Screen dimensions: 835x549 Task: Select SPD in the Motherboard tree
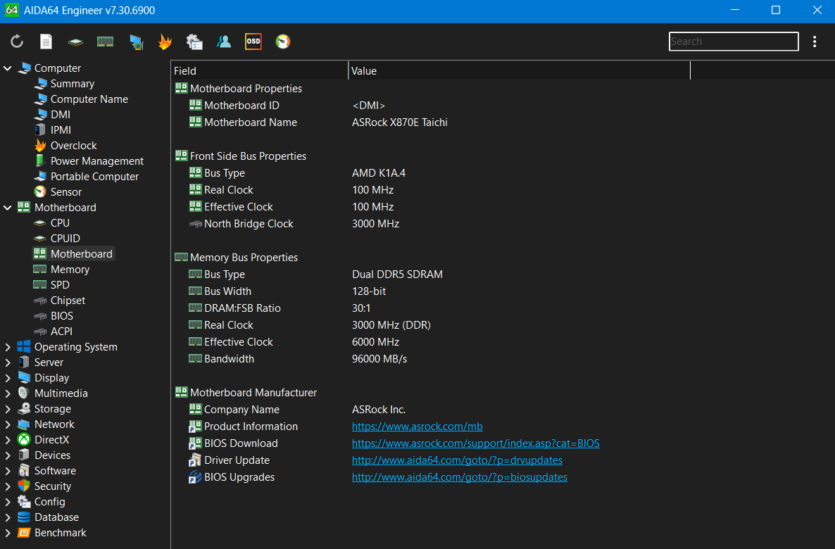(60, 285)
